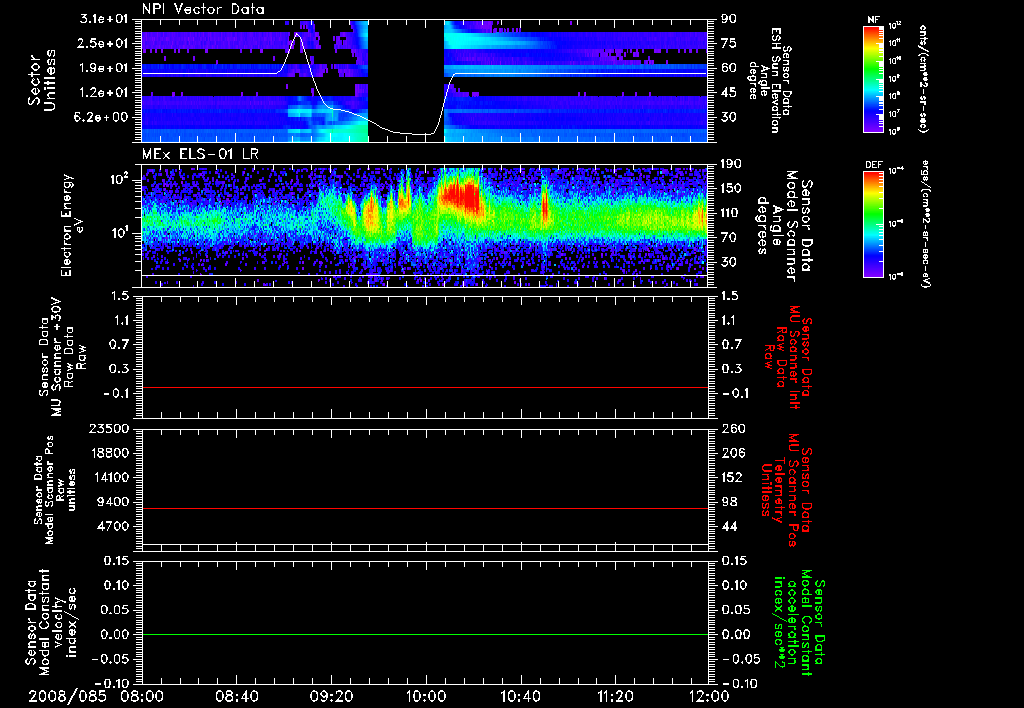Click the 190 scanner angle tick value
This screenshot has width=1024, height=708.
pos(731,164)
